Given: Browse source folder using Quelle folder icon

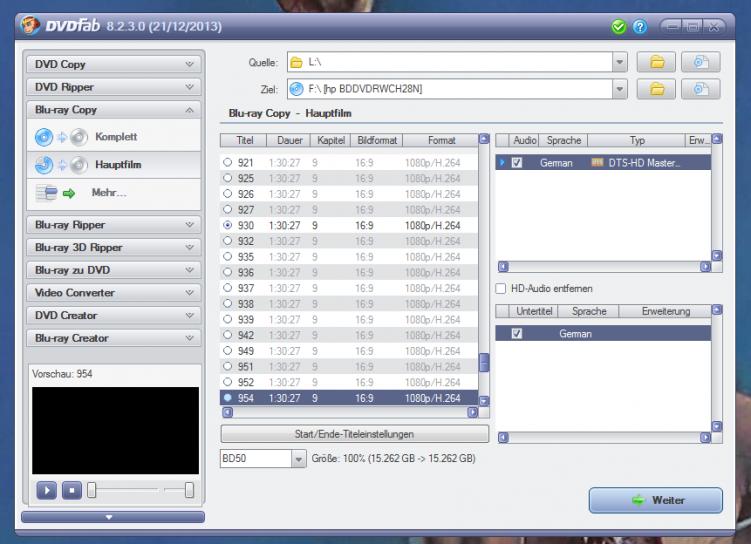Looking at the screenshot, I should (656, 62).
